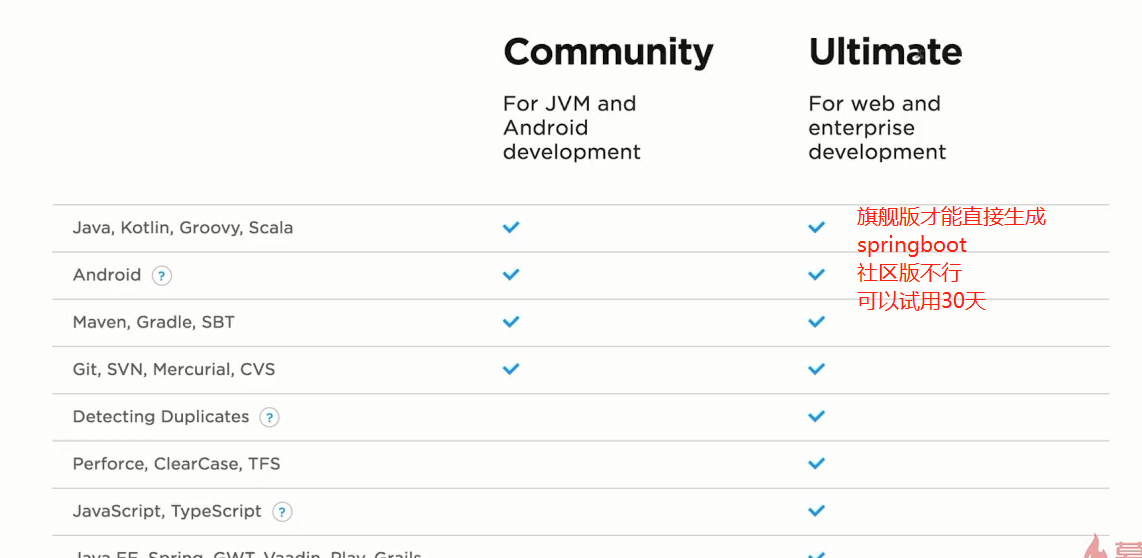This screenshot has width=1142, height=558.
Task: Click the Community edition heading
Action: (608, 53)
